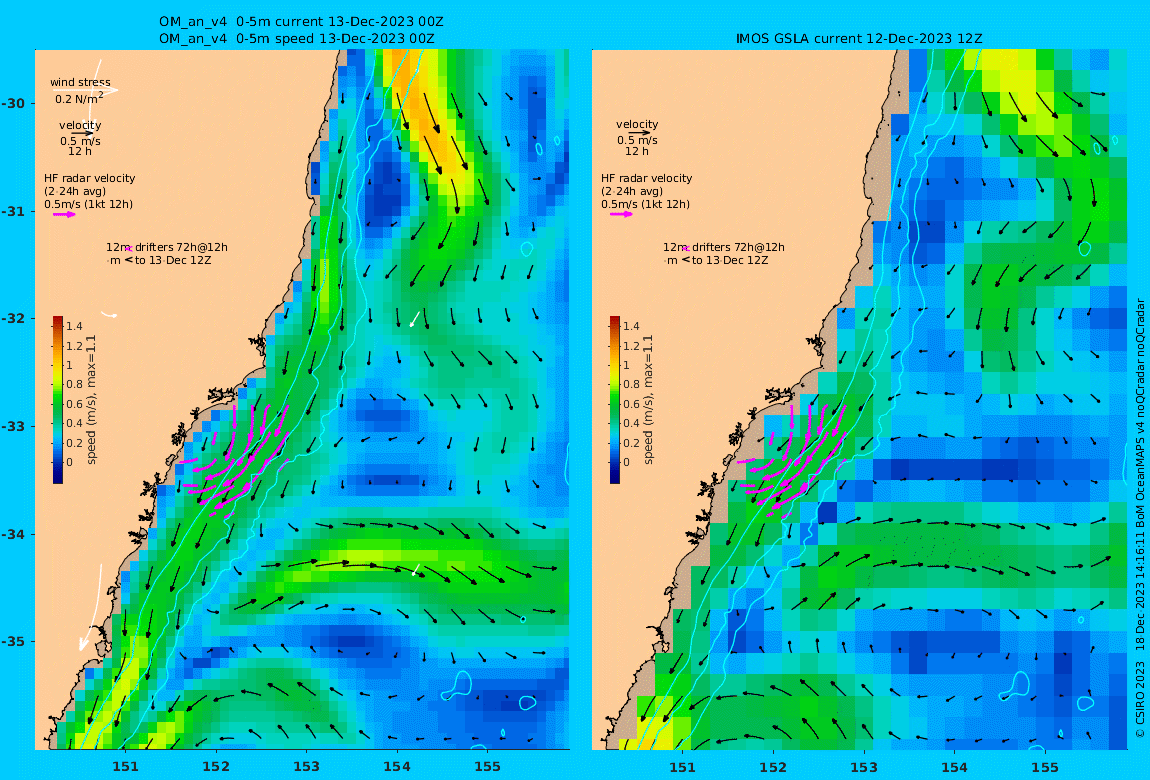Screen dimensions: 1150x780
Task: Click '0.5m/s (1kt 12h)' in left map
Action: coord(88,205)
